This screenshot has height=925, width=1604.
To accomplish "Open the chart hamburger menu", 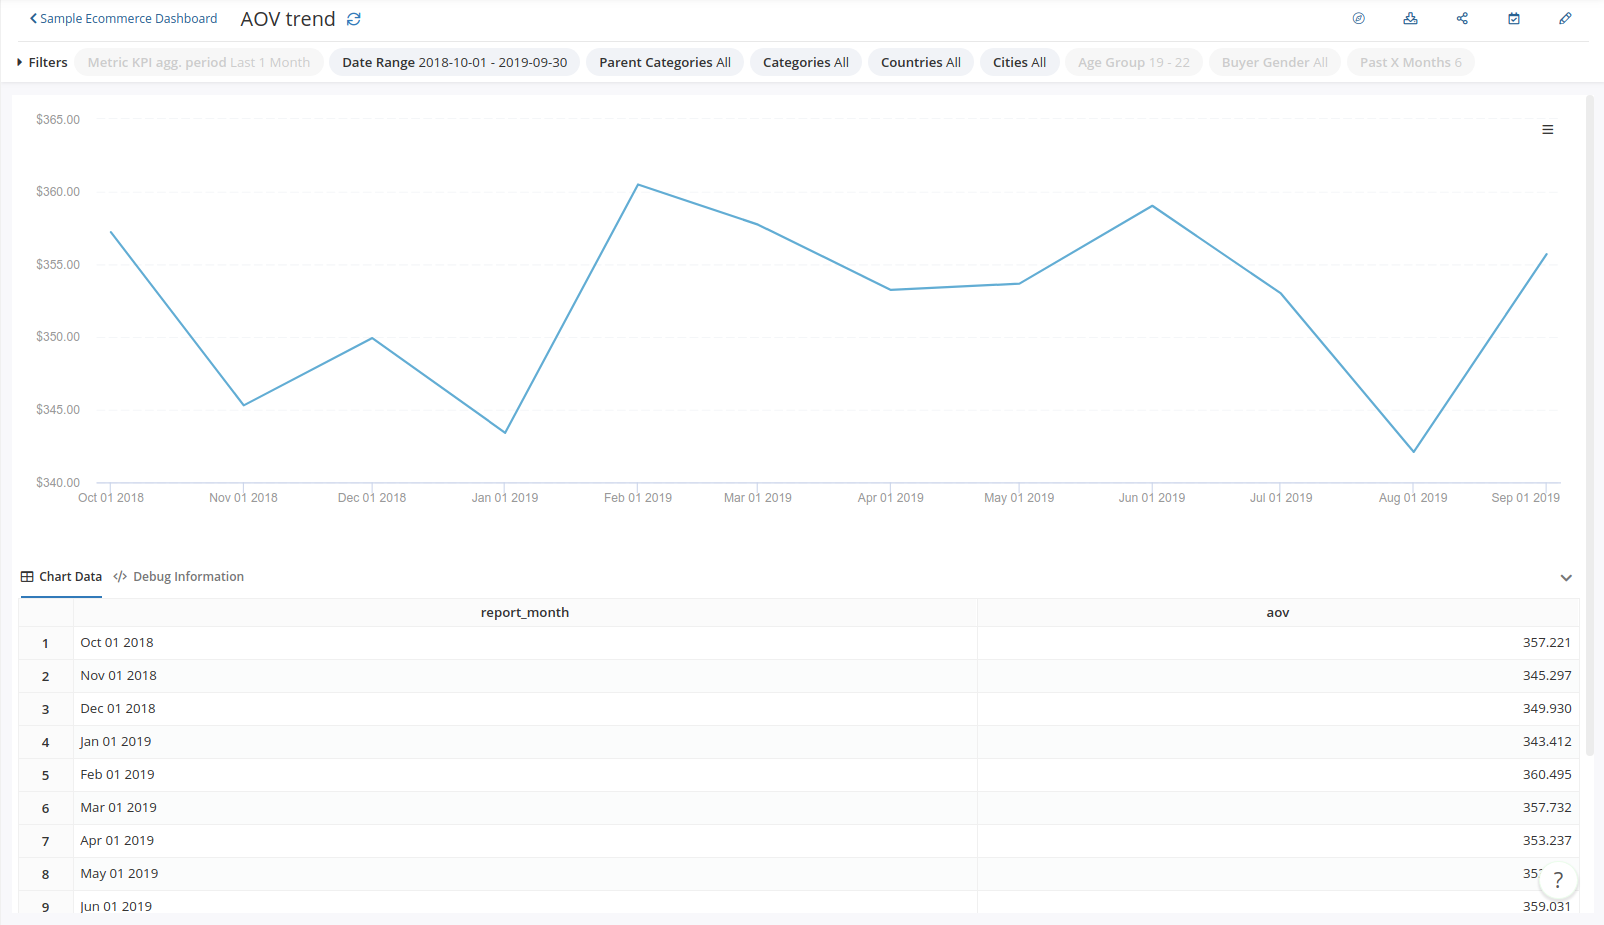I will coord(1547,130).
